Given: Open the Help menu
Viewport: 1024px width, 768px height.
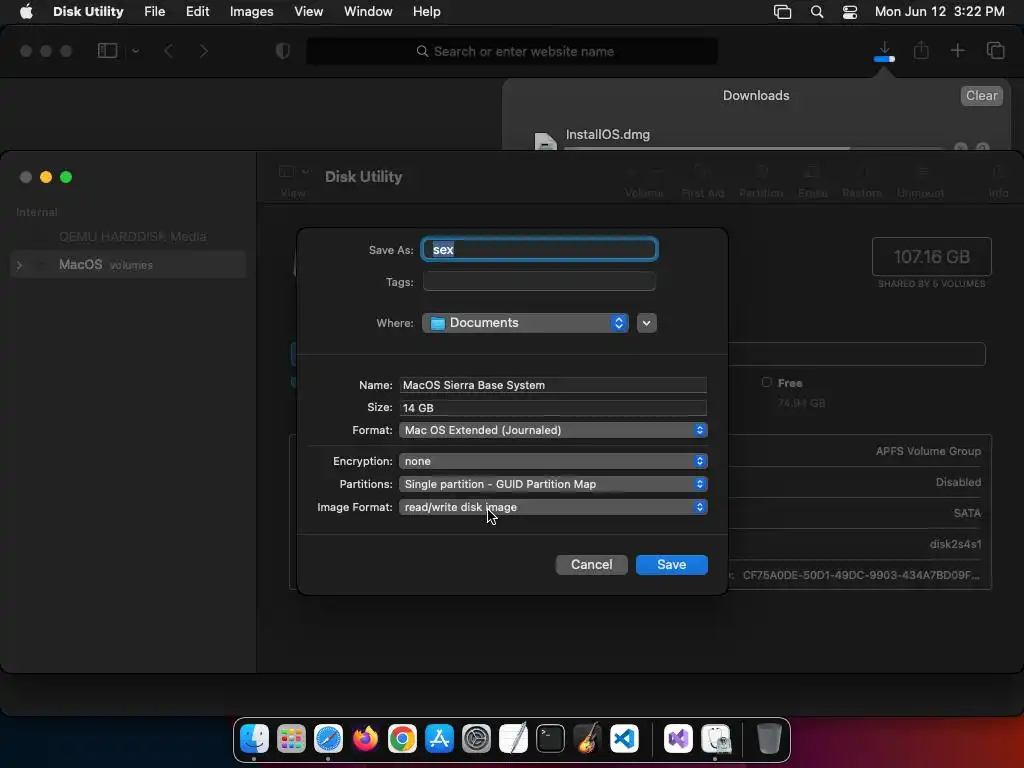Looking at the screenshot, I should (426, 11).
